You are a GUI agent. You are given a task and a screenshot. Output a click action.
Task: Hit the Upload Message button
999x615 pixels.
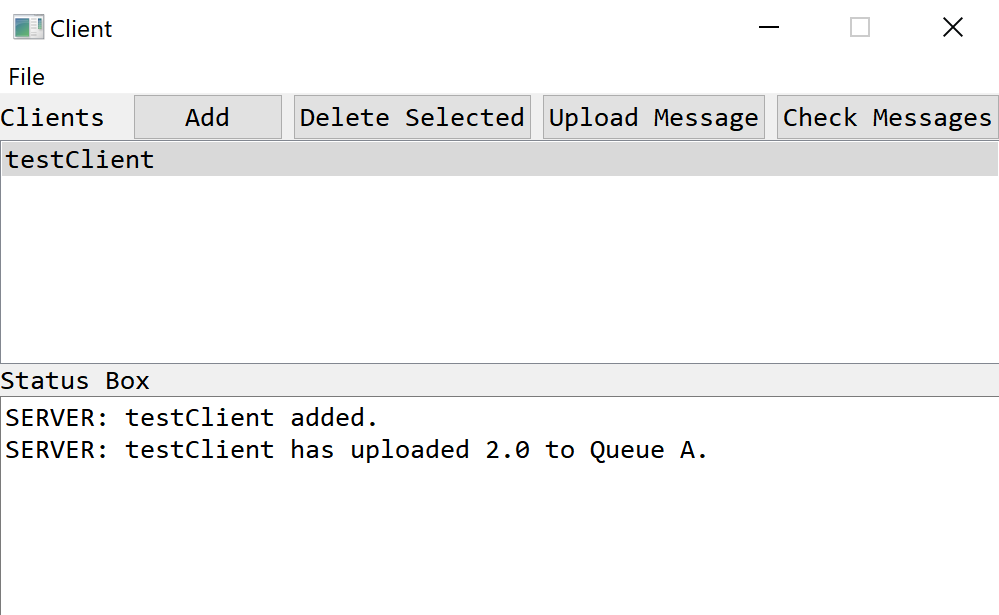[x=654, y=117]
